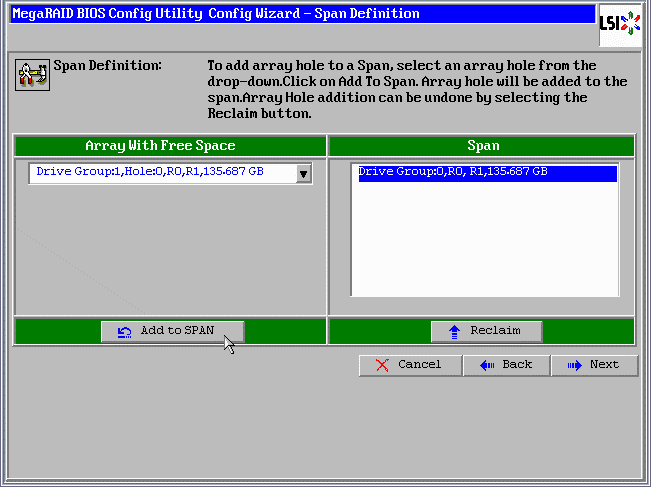Proceed with the Next button
651x487 pixels.
[x=595, y=365]
